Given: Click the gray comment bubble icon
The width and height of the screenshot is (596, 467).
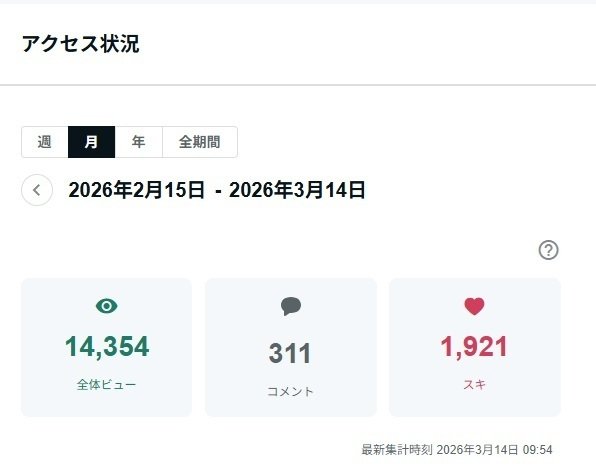Looking at the screenshot, I should (x=291, y=307).
